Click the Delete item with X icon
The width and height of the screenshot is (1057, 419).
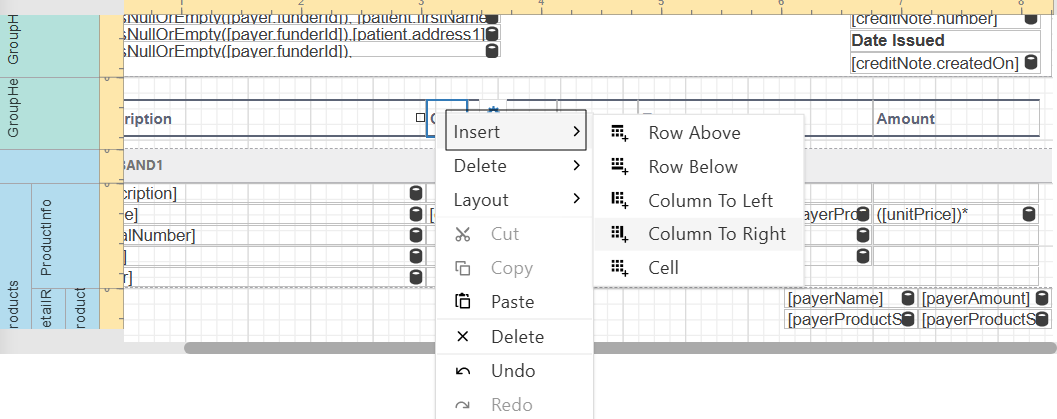click(x=516, y=337)
